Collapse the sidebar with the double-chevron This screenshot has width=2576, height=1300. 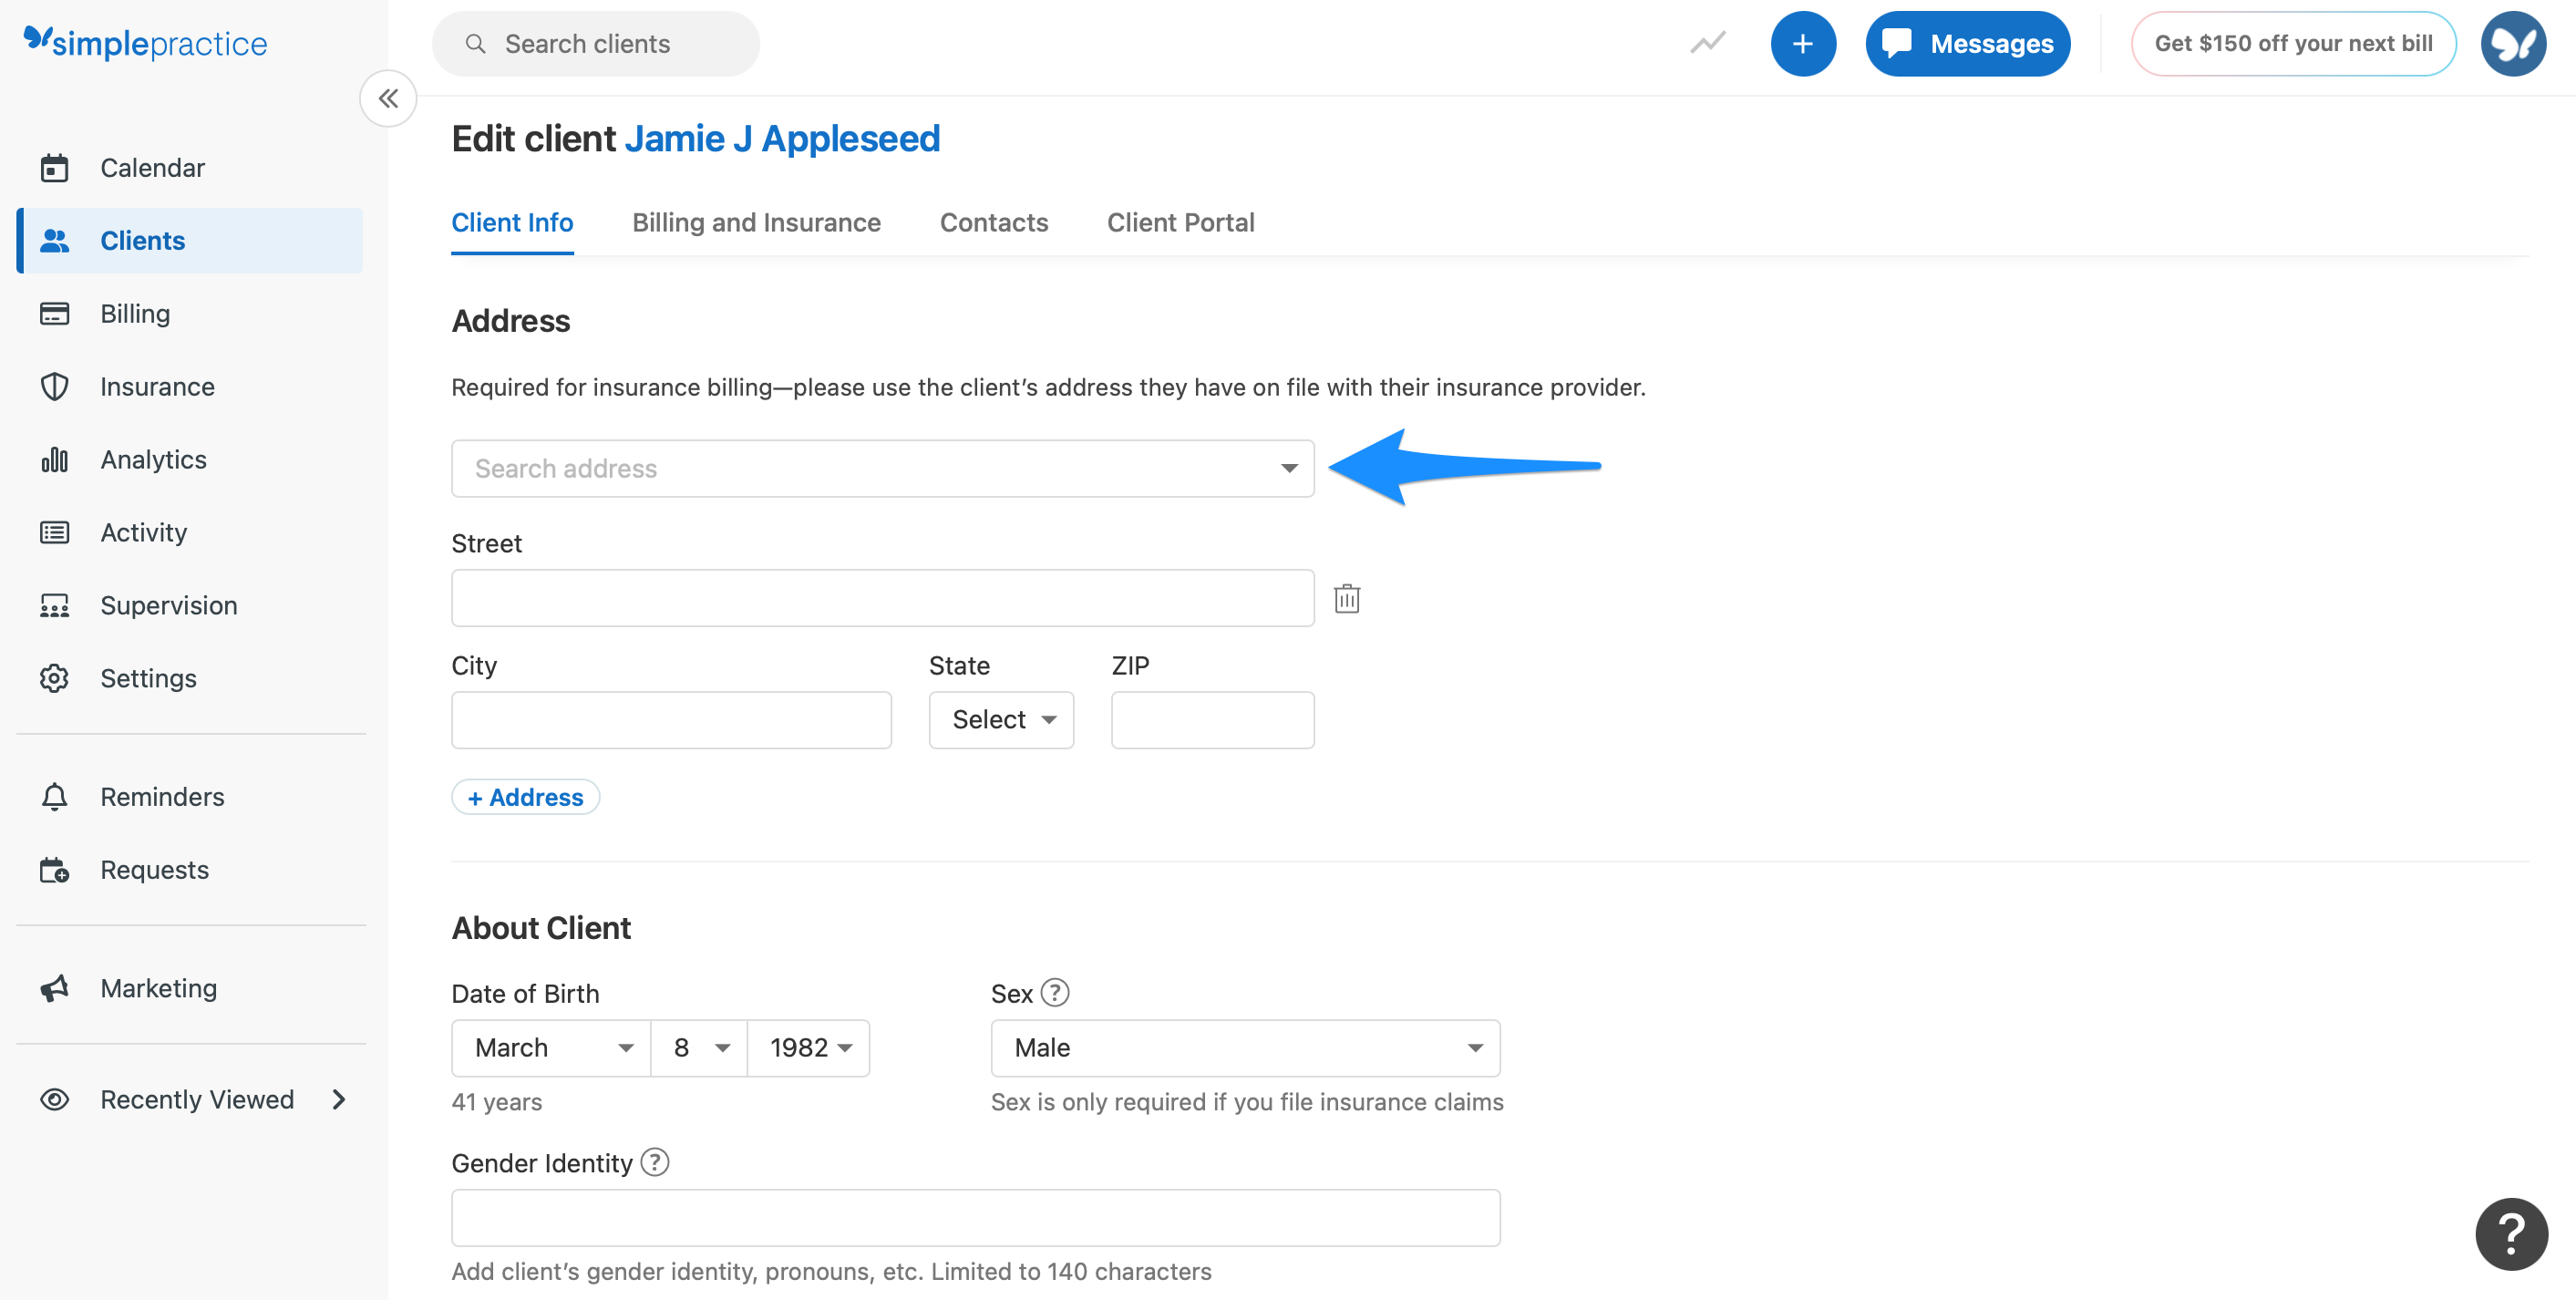[389, 98]
